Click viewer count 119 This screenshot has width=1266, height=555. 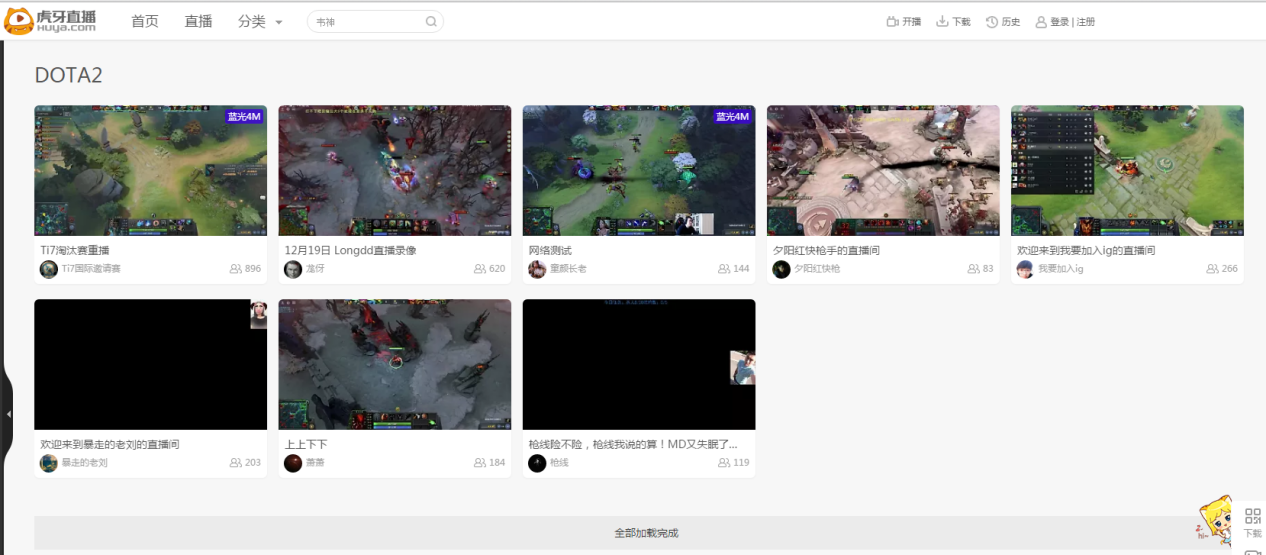coord(733,463)
